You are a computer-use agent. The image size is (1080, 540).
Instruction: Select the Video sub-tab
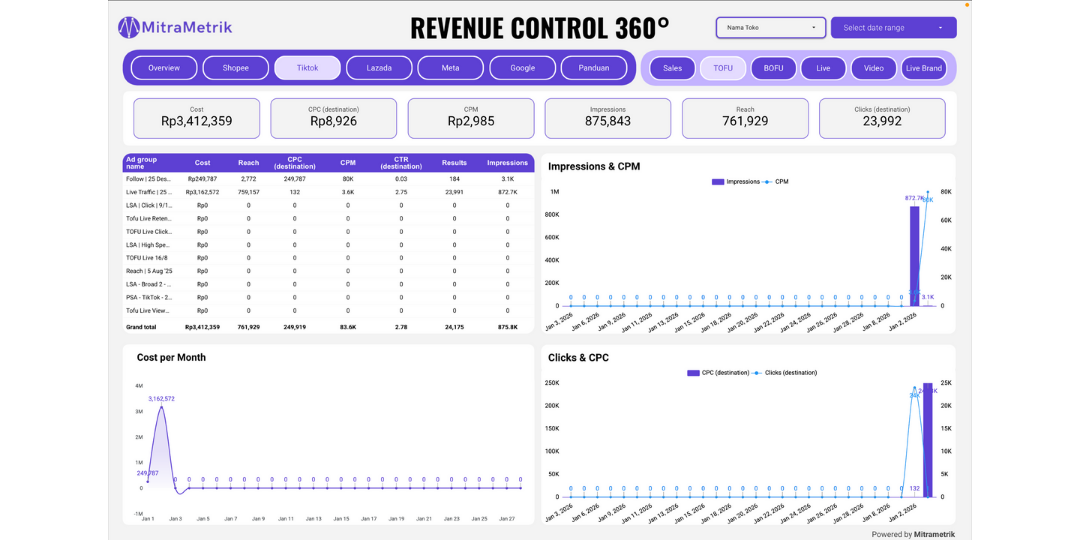pos(874,68)
